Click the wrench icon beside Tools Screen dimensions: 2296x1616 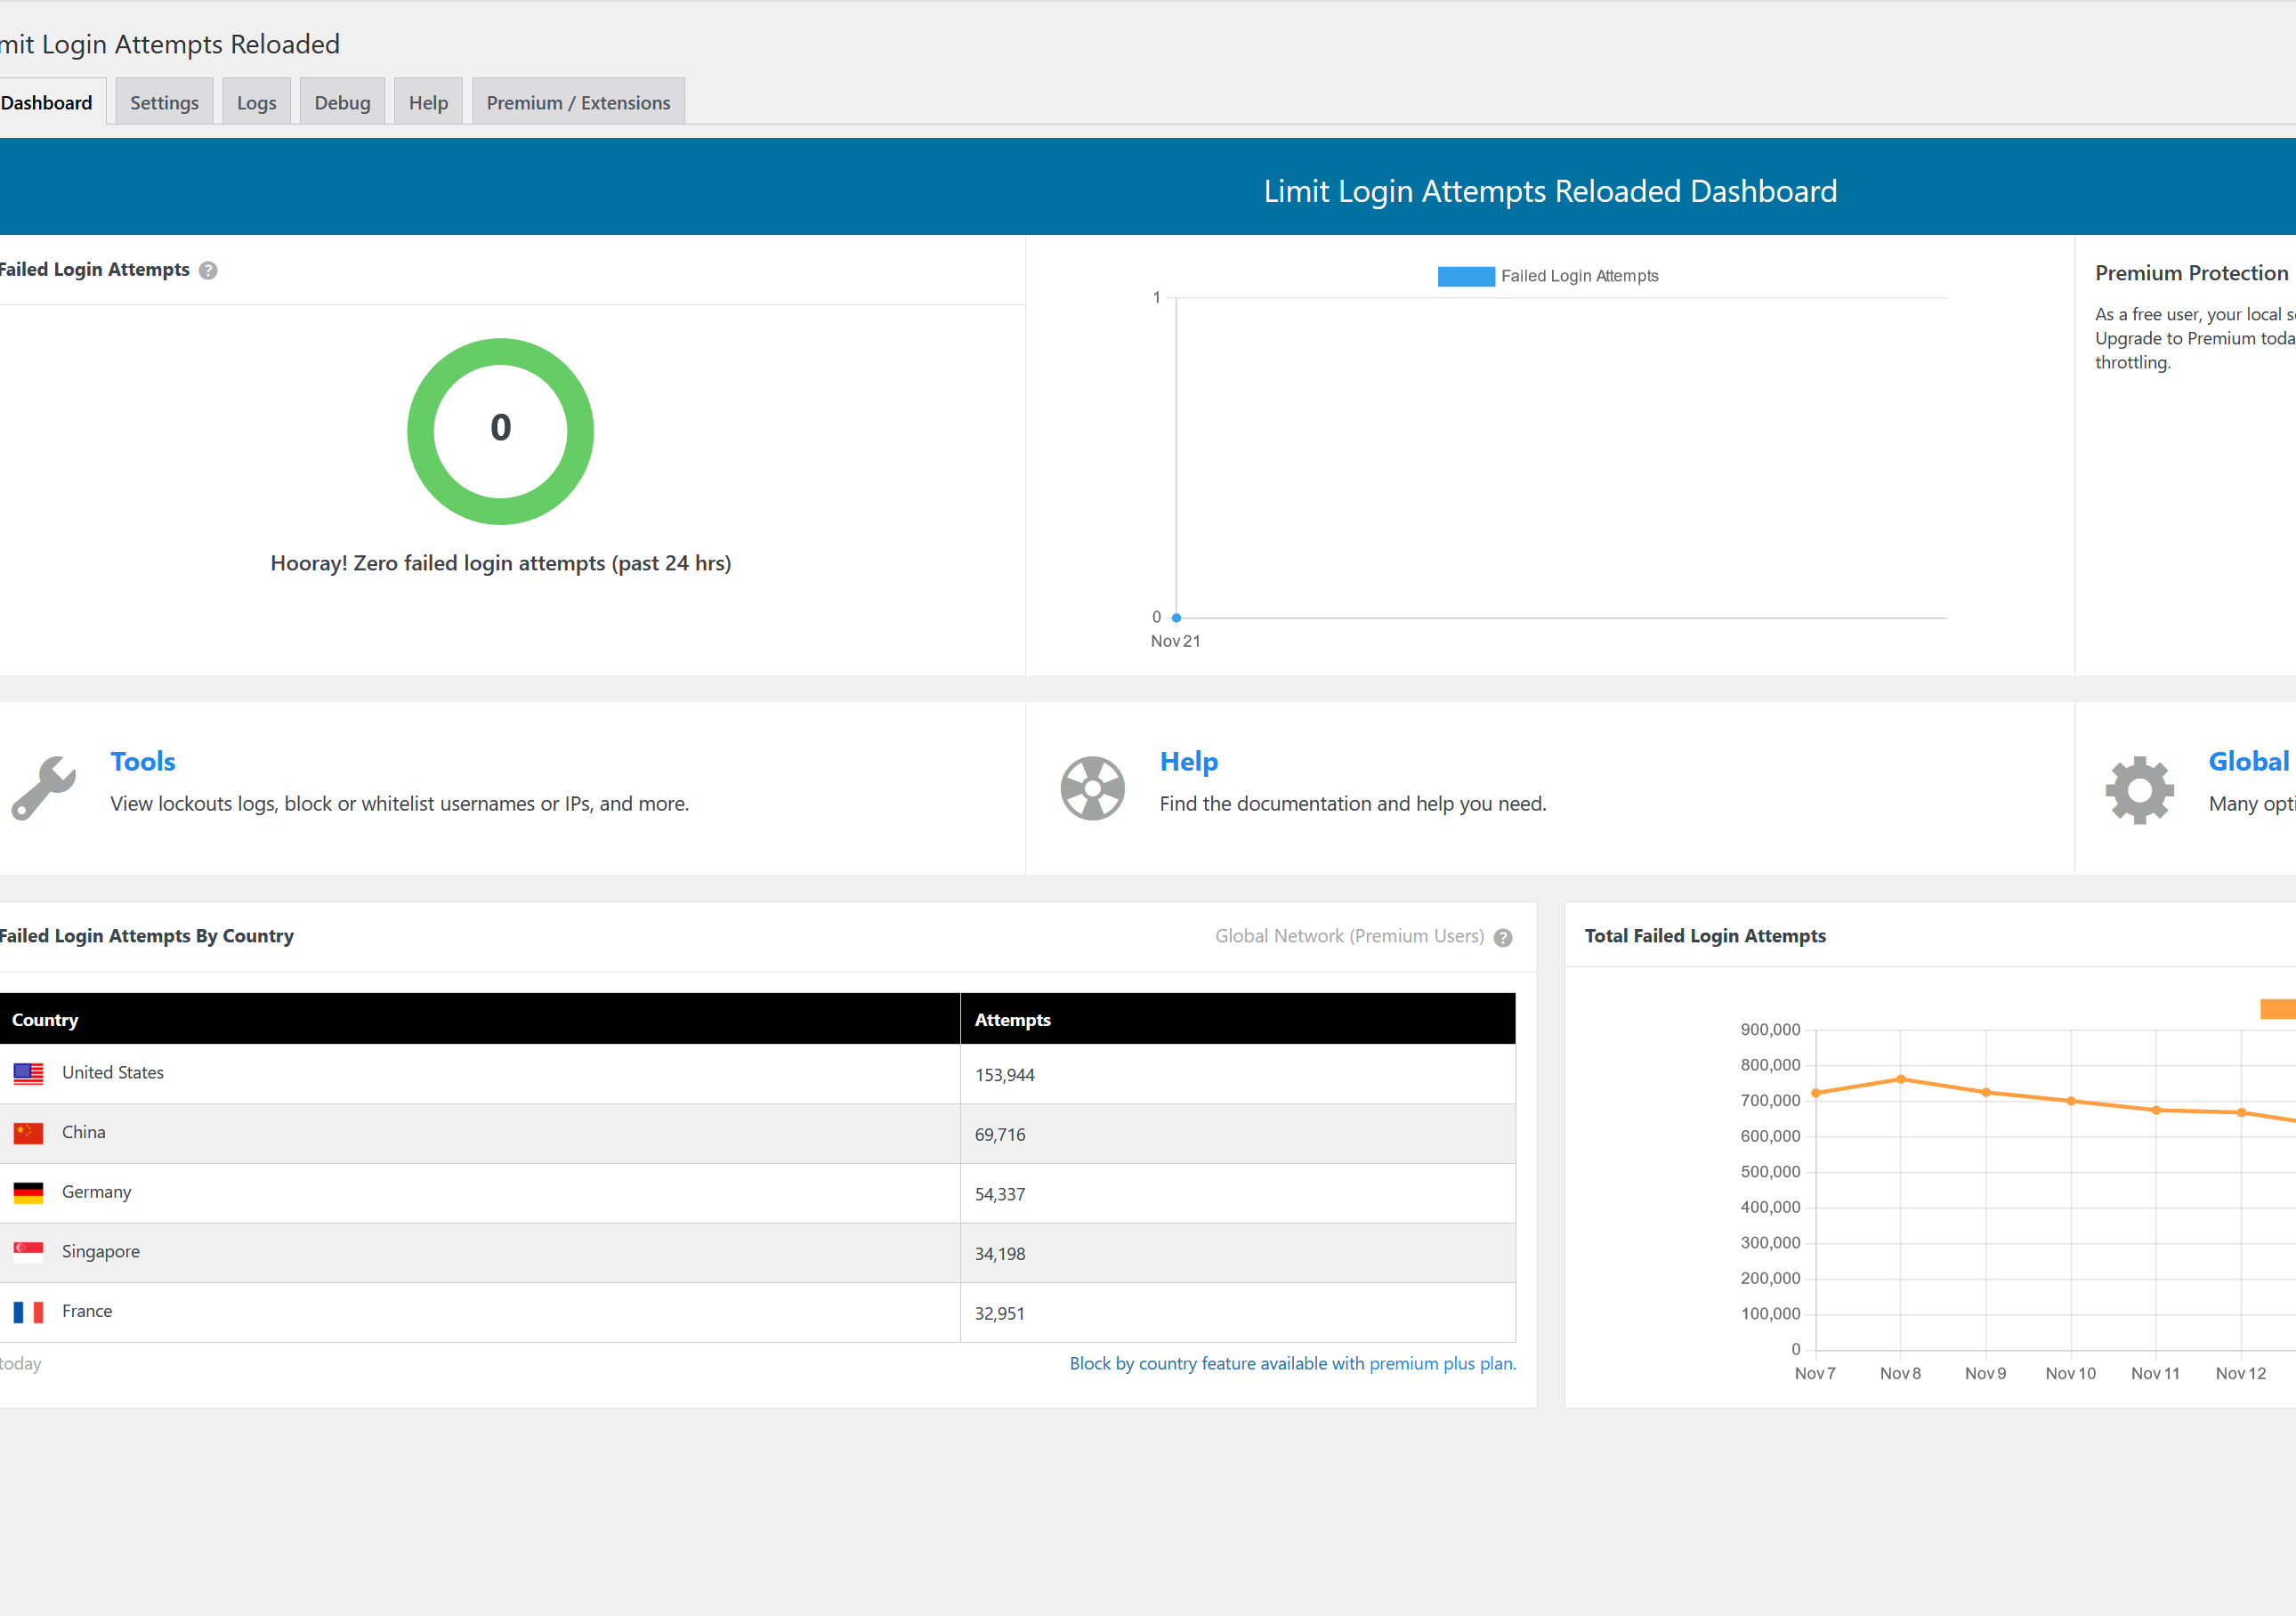[43, 788]
